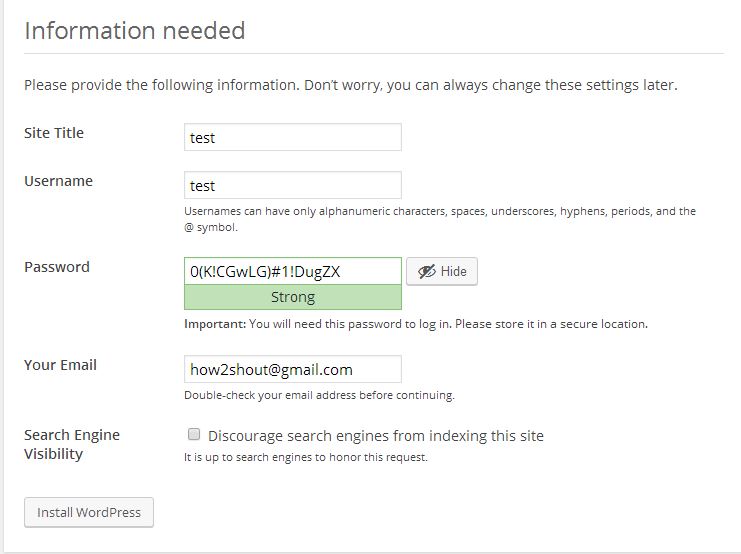Click the green Strong password strength bar
The image size is (741, 554).
click(x=293, y=297)
